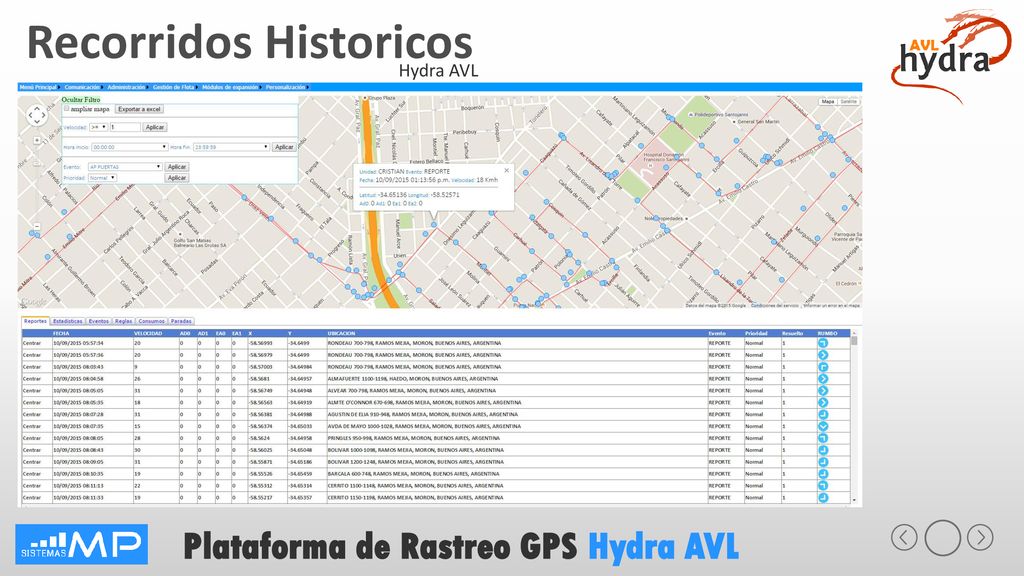The width and height of the screenshot is (1024, 576).
Task: Click the center circle slide button
Action: tap(942, 537)
